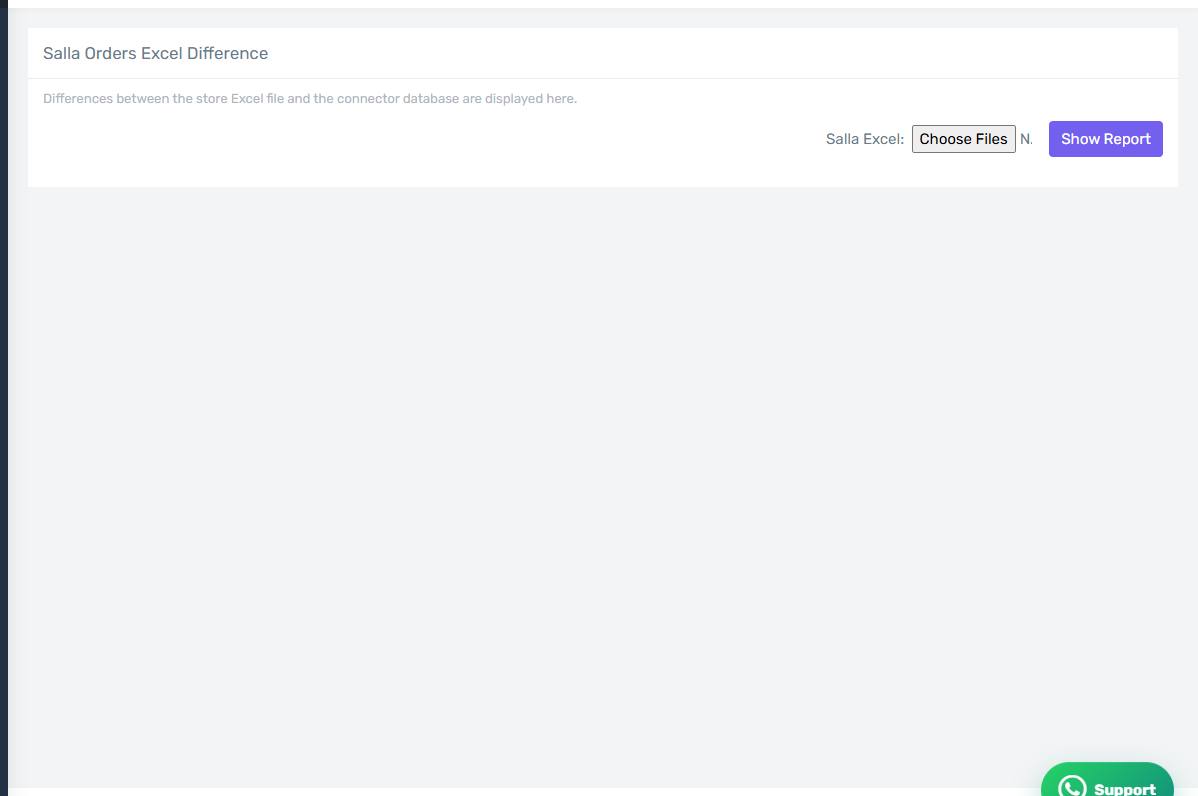Image resolution: width=1198 pixels, height=796 pixels.
Task: Click the 'Salla Excel:' label
Action: (865, 139)
